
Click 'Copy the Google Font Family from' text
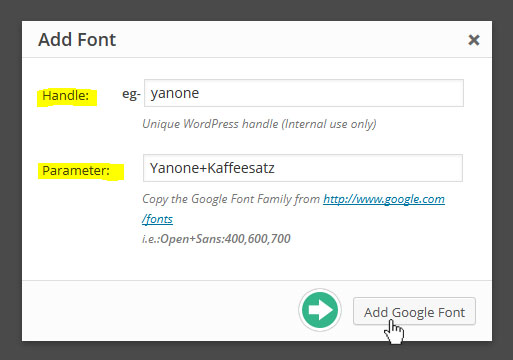(x=231, y=199)
